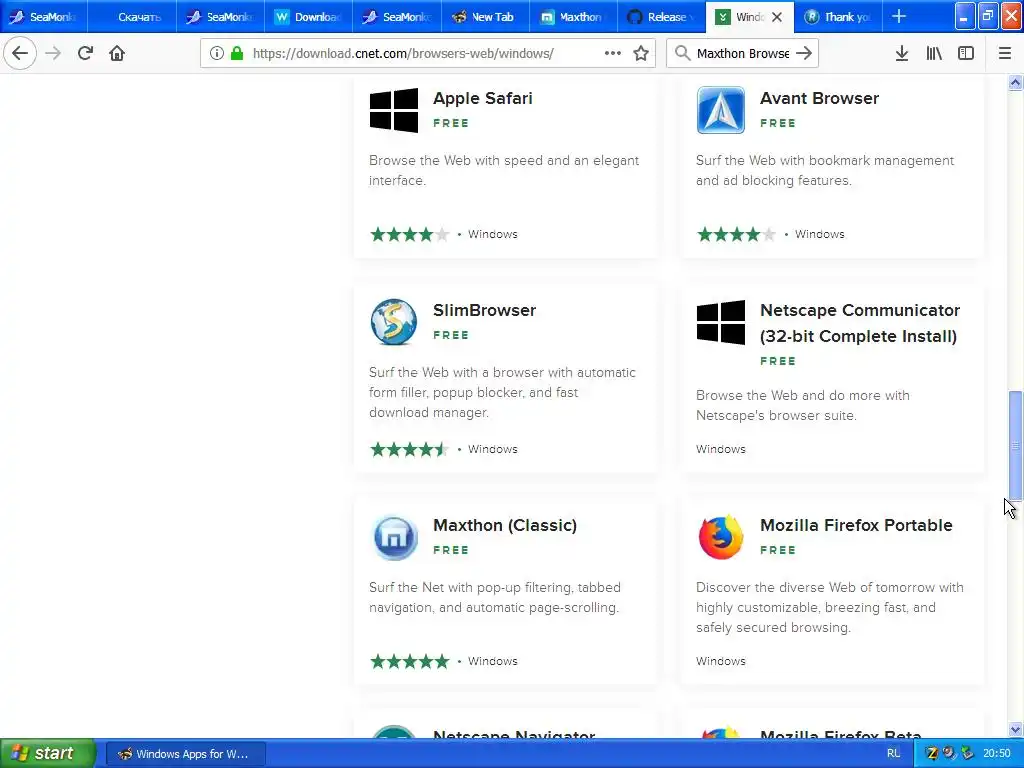
Task: Switch to the Скачать tab
Action: [x=132, y=17]
